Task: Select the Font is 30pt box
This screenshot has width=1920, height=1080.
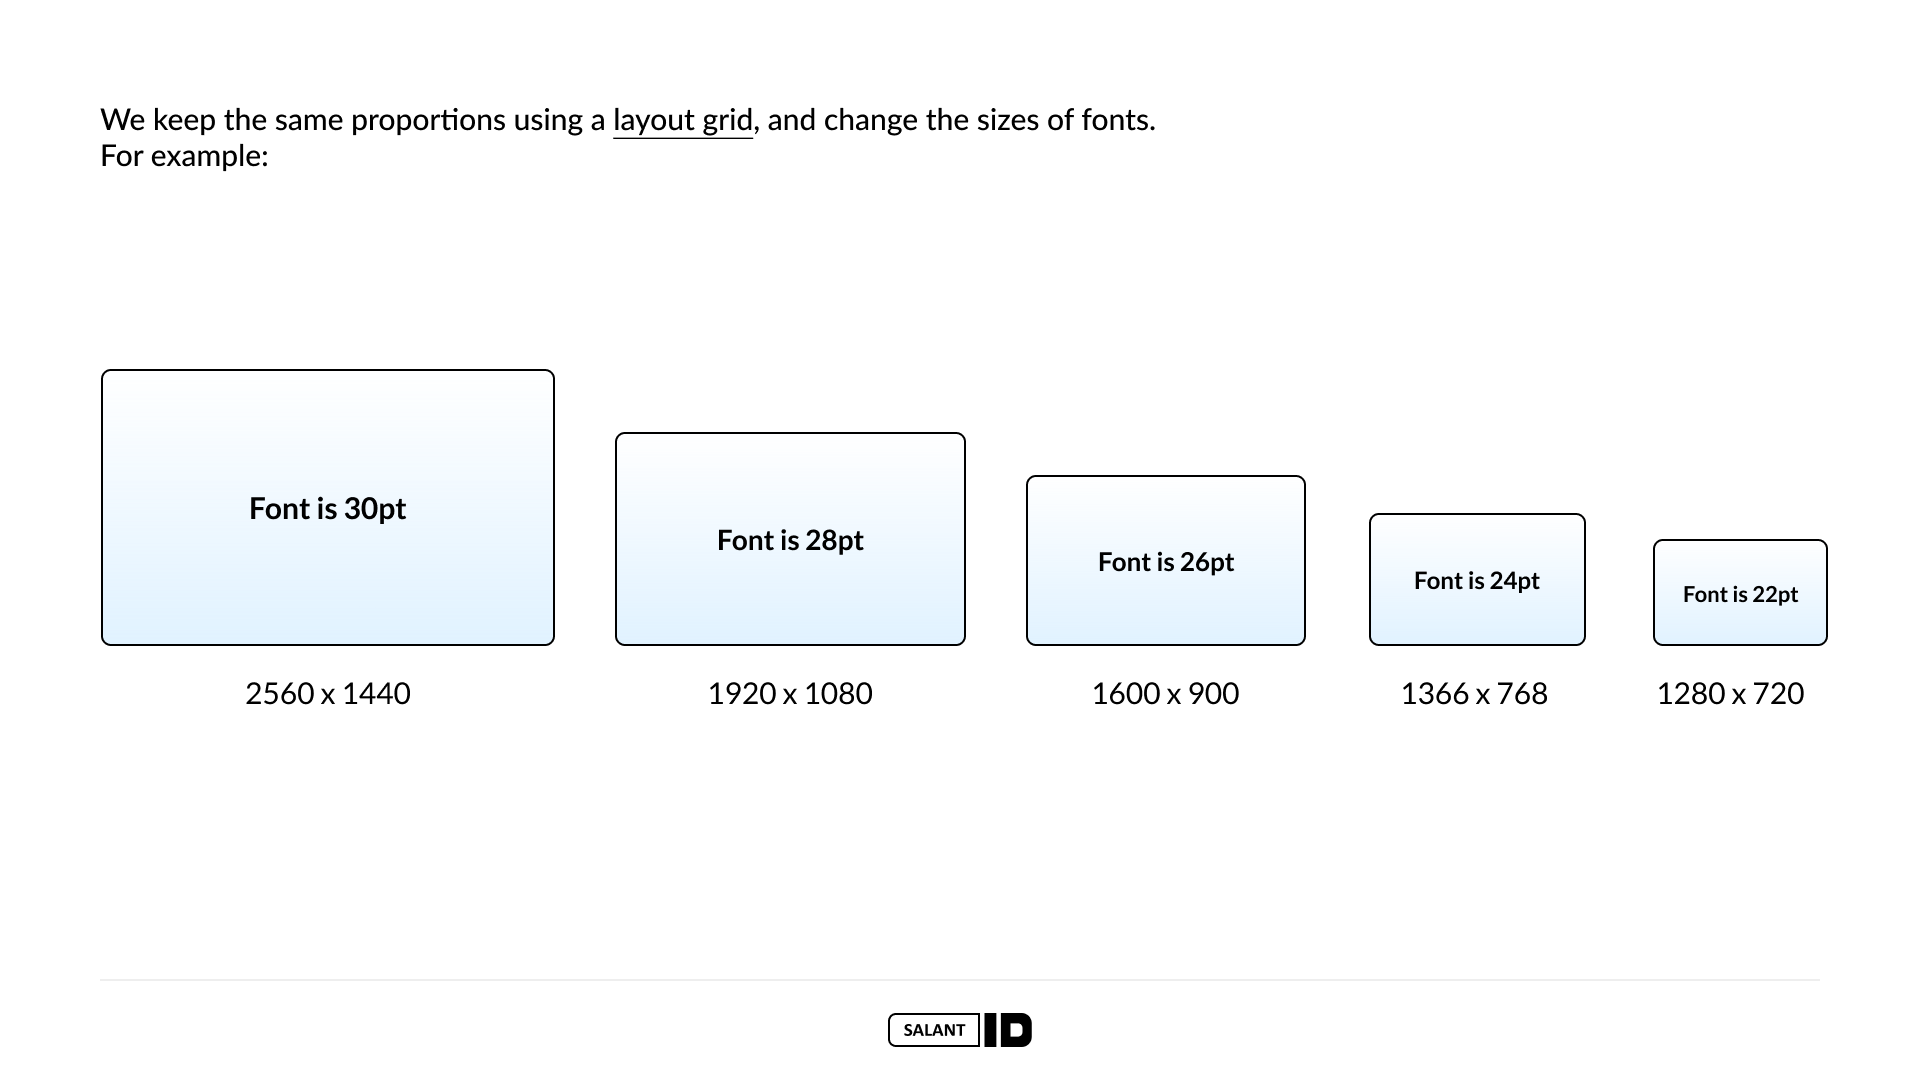Action: (328, 508)
